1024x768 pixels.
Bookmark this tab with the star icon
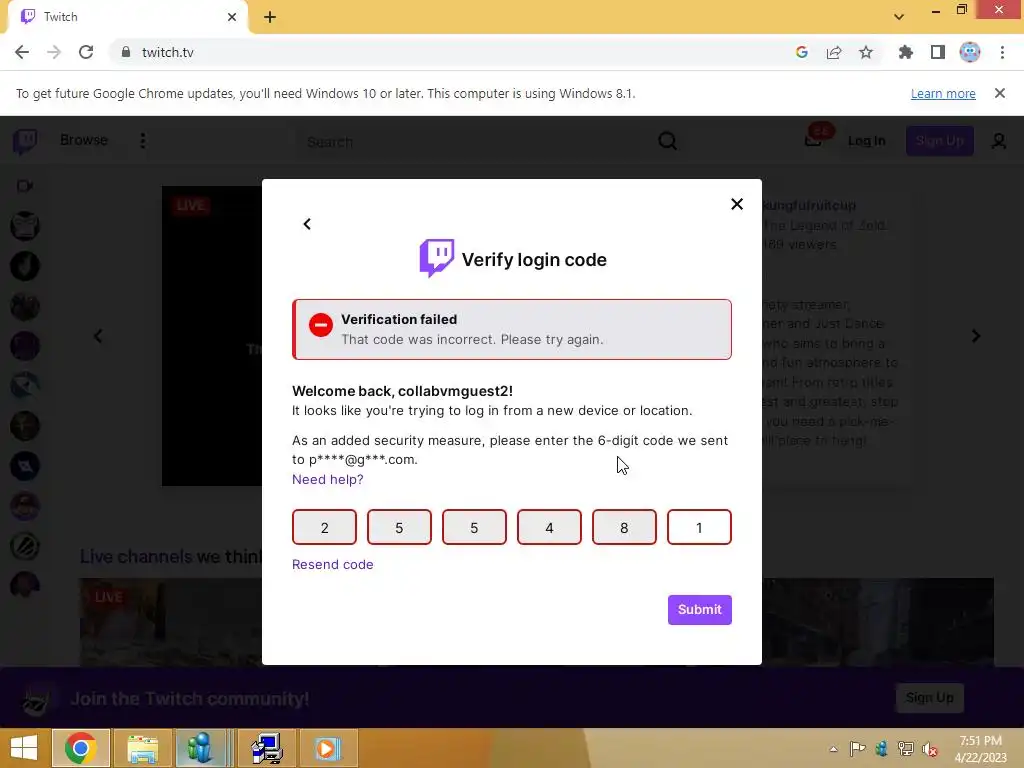pos(866,52)
